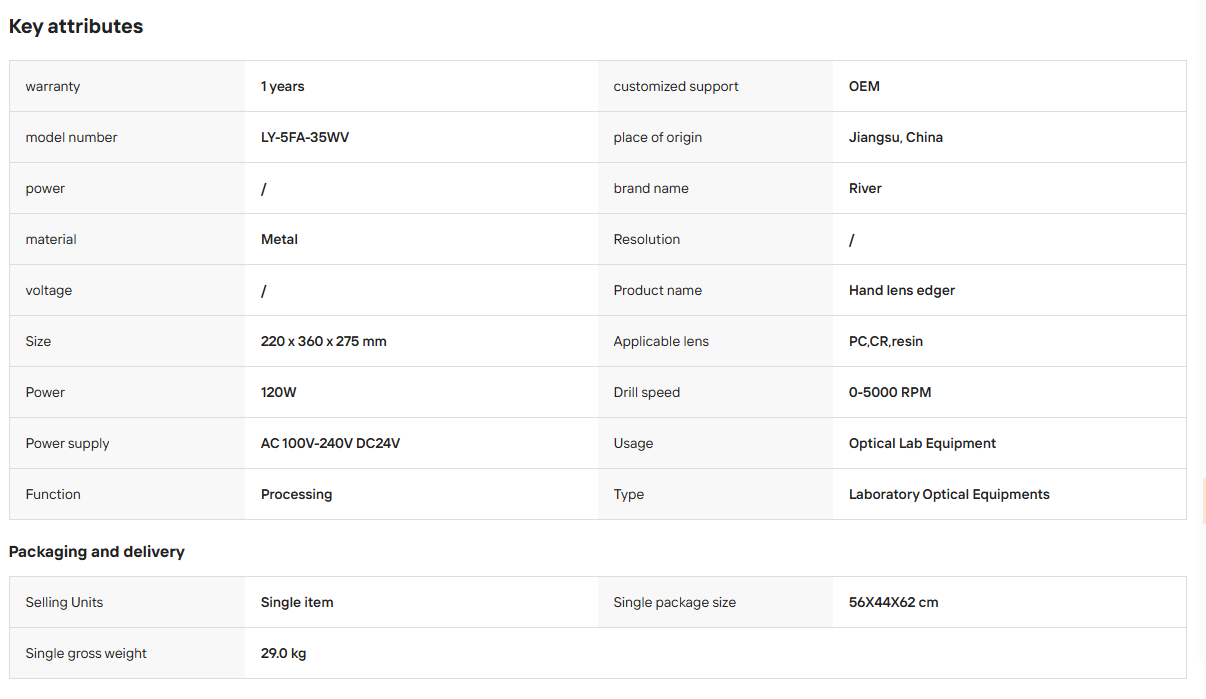Click the Key attributes heading
Viewport: 1206px width, 699px height.
coord(76,27)
